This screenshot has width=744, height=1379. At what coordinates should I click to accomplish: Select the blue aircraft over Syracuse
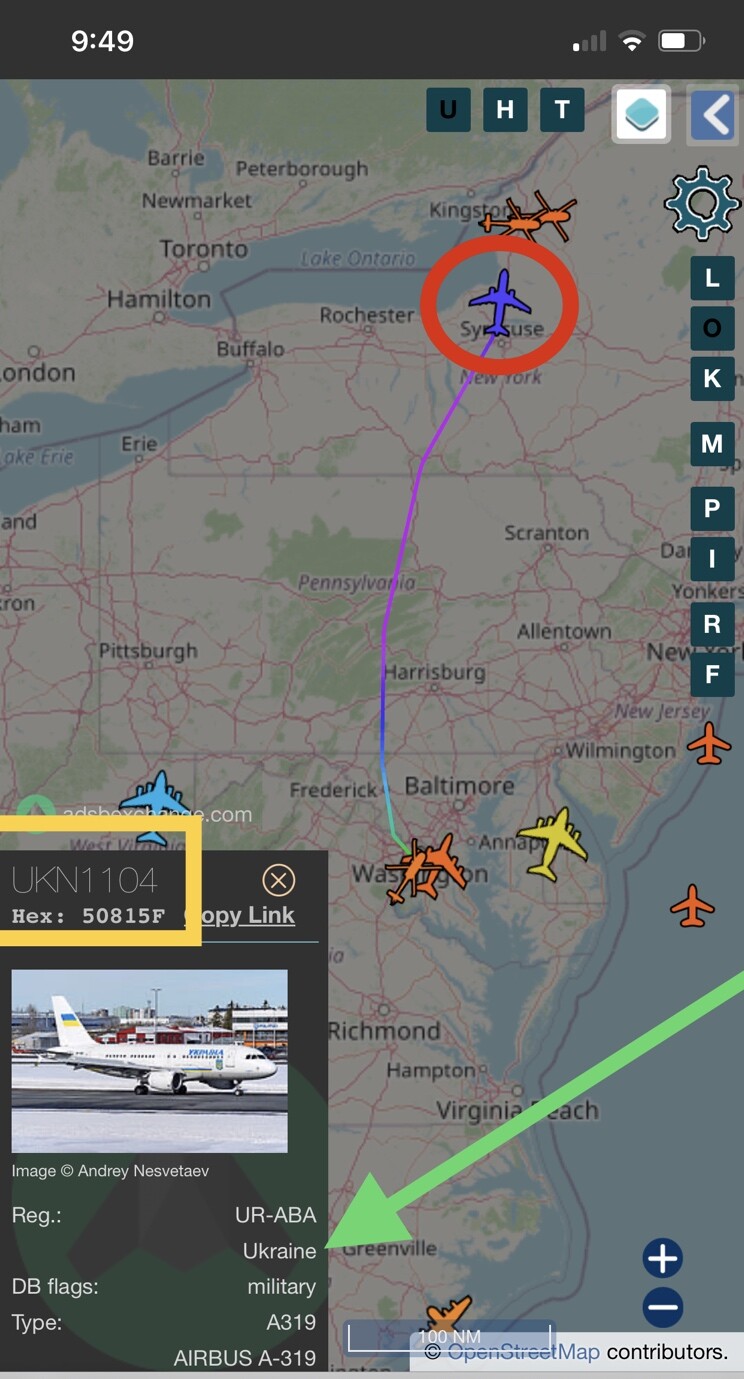(499, 302)
